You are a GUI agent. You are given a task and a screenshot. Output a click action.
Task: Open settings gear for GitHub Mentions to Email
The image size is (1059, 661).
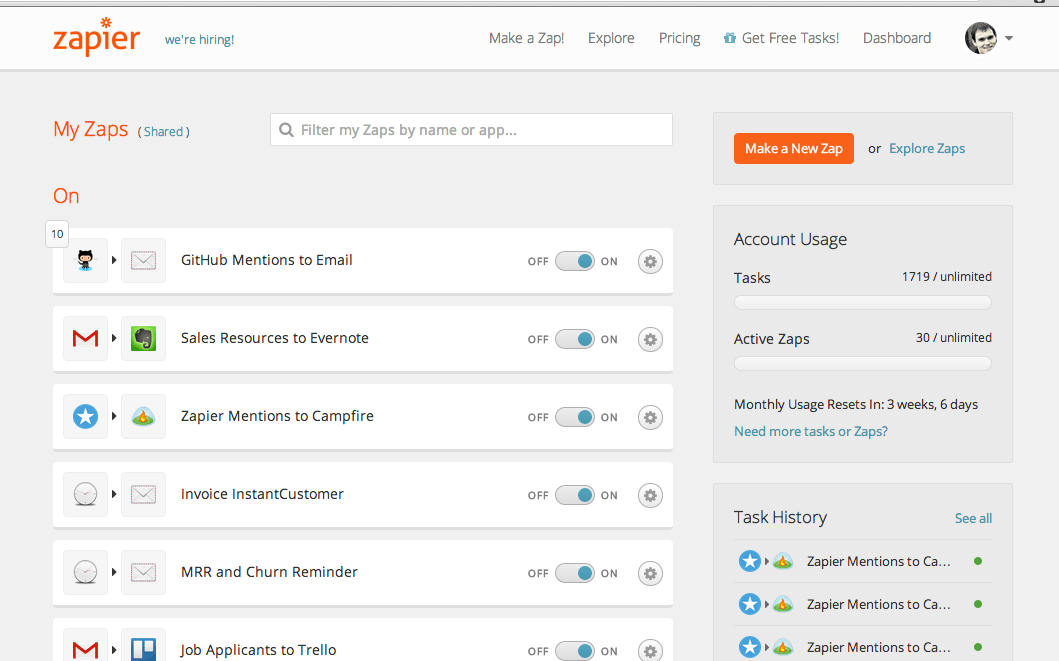tap(650, 261)
